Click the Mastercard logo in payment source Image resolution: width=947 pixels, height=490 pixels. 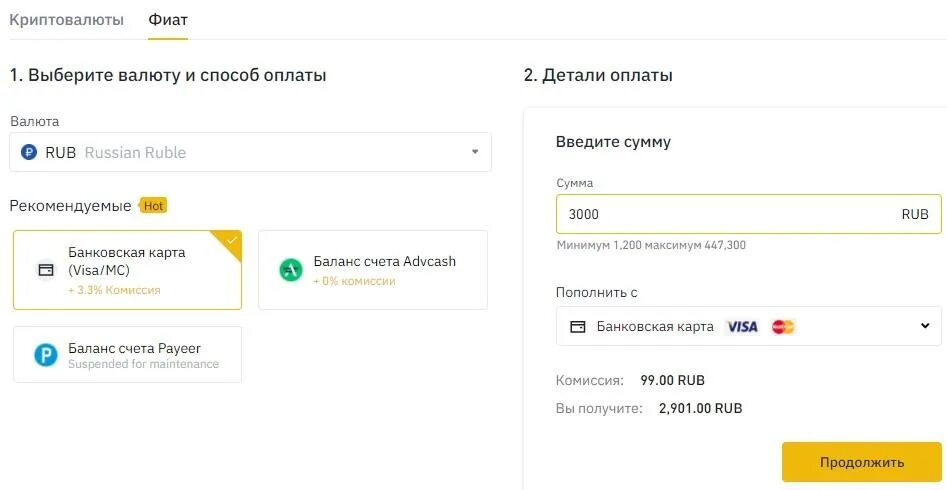click(783, 327)
